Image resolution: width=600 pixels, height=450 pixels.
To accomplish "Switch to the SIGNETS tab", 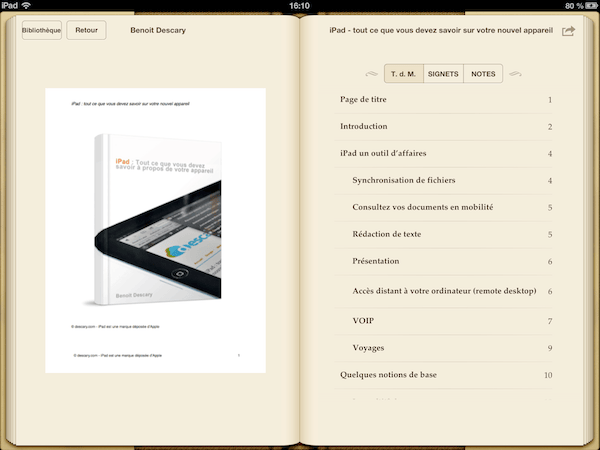I will [443, 74].
